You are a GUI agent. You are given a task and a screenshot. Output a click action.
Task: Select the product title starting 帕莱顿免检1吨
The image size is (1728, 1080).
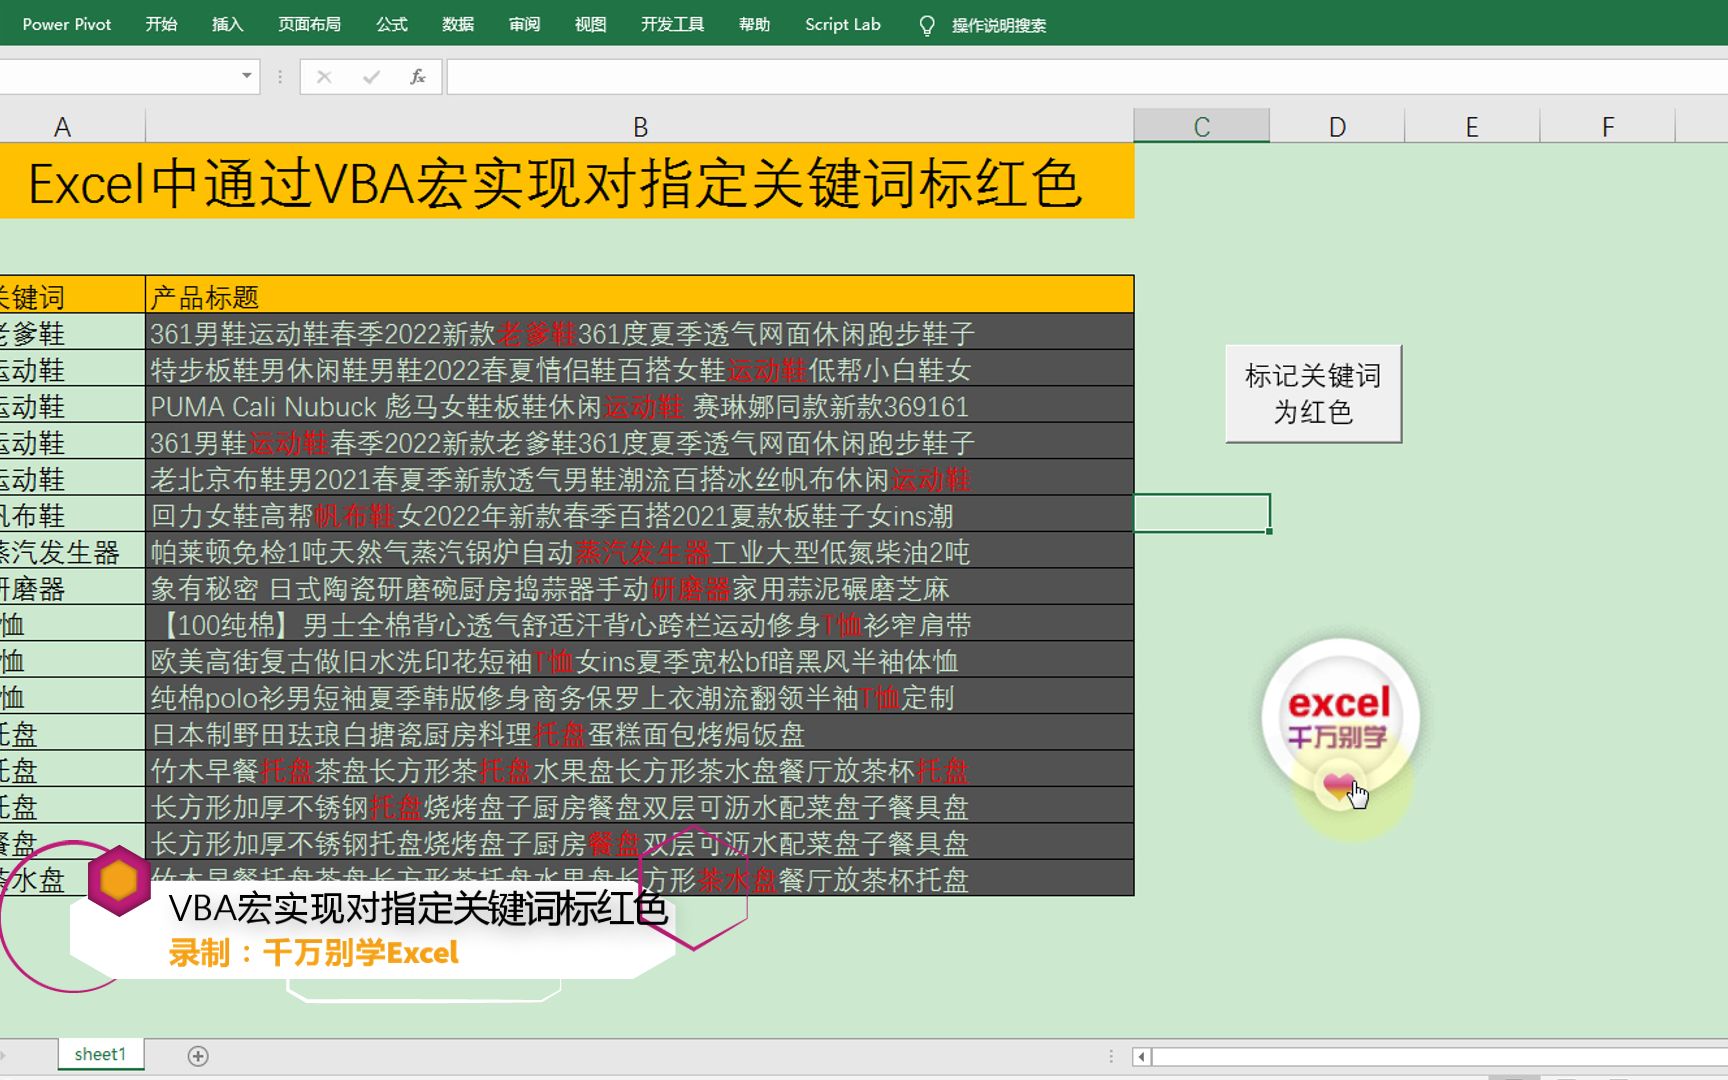coord(640,551)
